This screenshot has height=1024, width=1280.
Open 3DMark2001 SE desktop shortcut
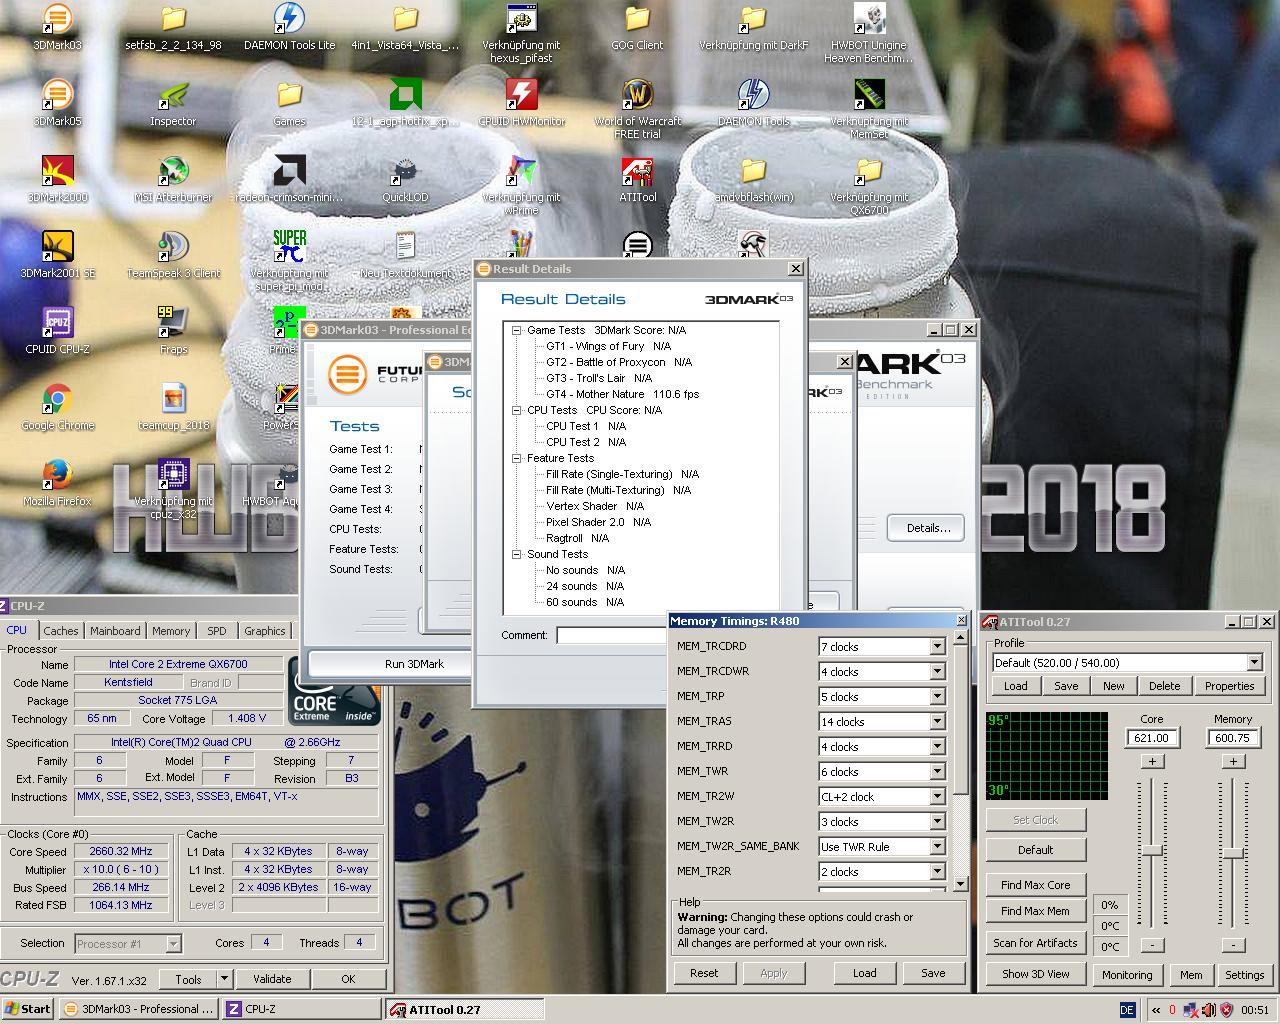57,255
